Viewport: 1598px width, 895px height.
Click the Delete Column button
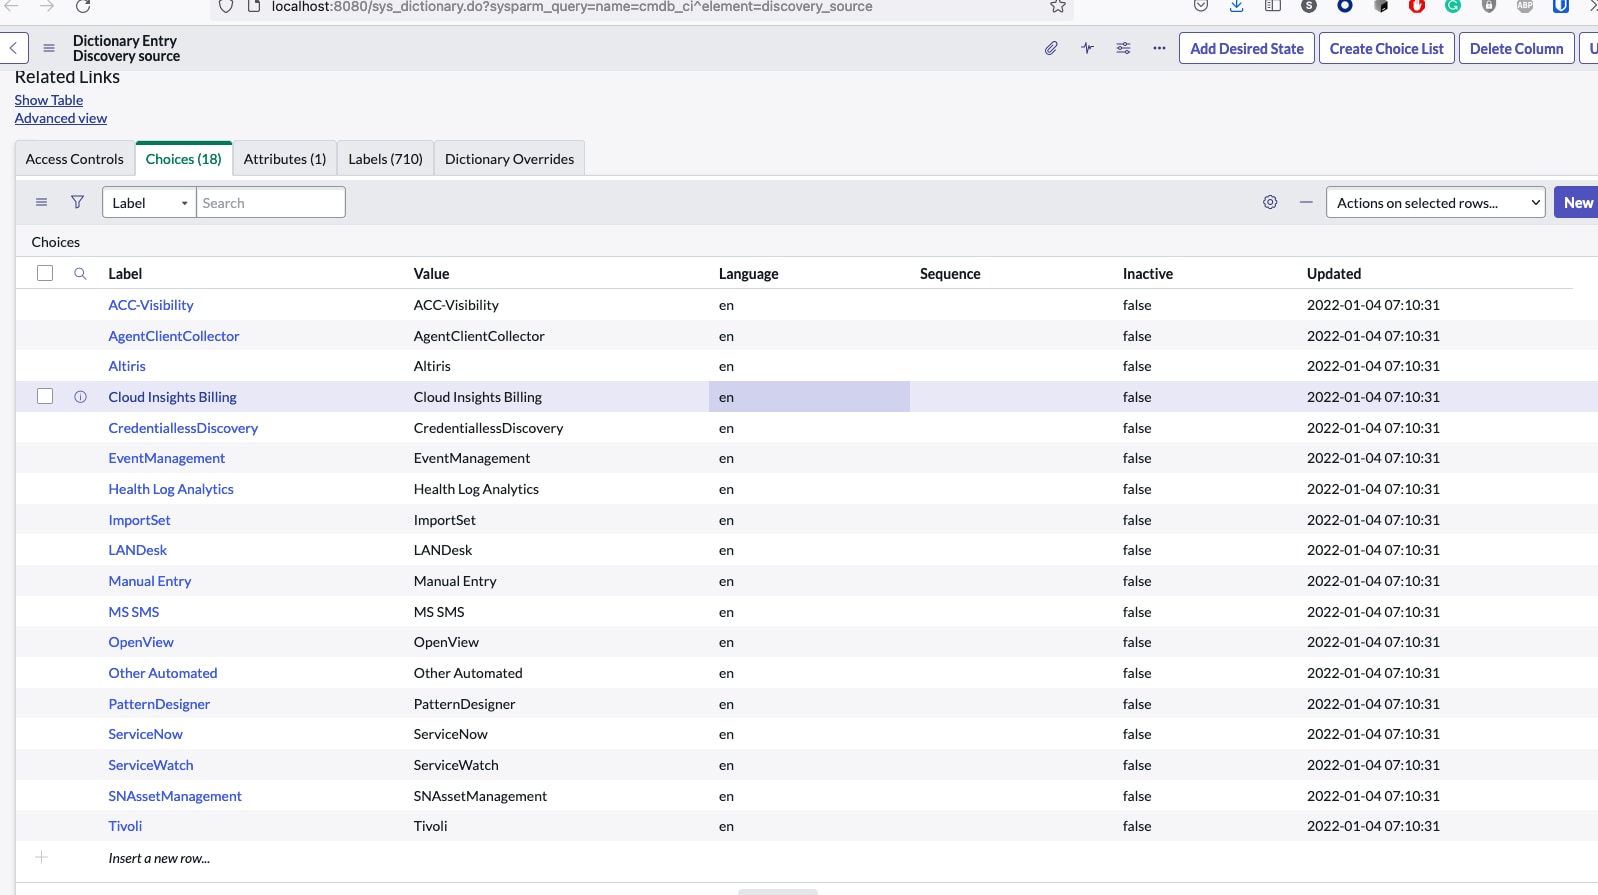click(1516, 48)
